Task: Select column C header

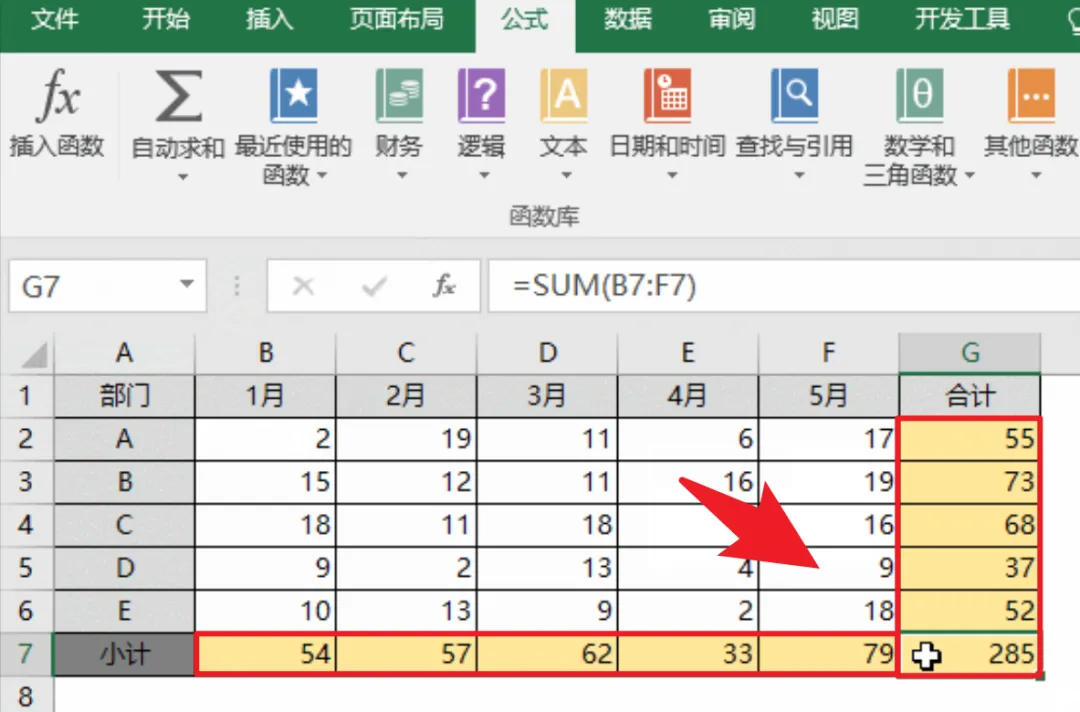Action: pos(406,353)
